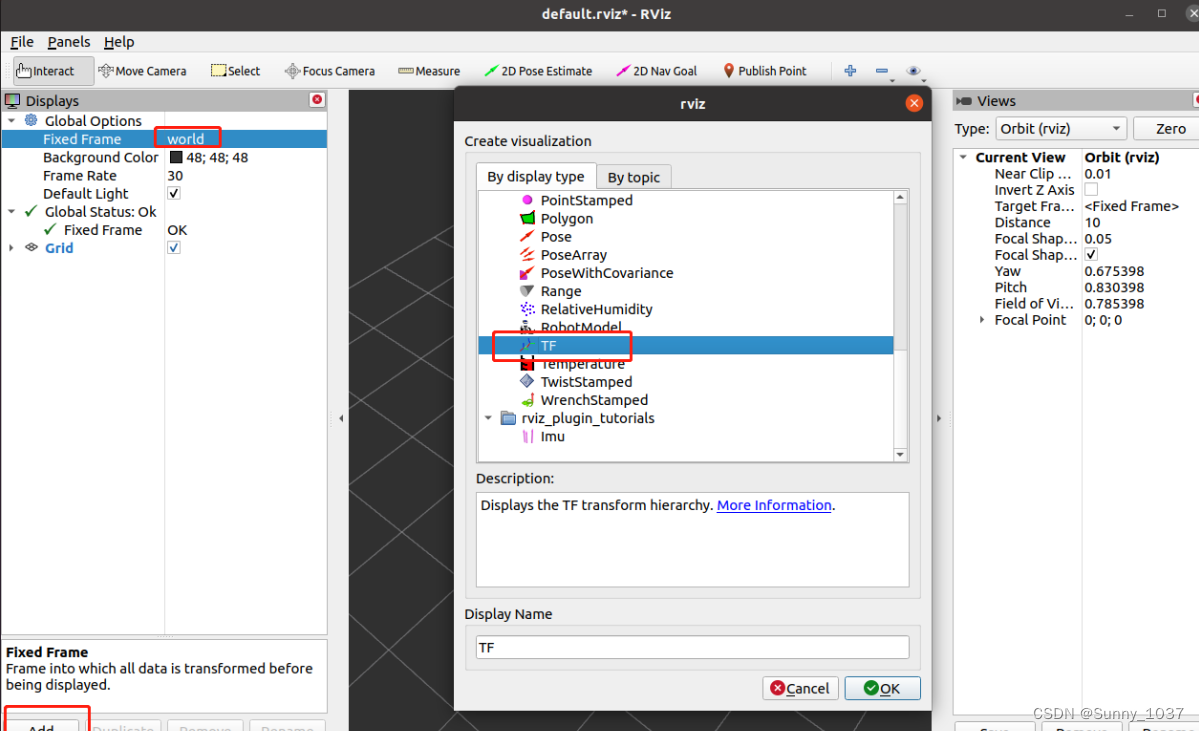Click the Fixed Frame world value
This screenshot has width=1199, height=731.
pyautogui.click(x=186, y=139)
